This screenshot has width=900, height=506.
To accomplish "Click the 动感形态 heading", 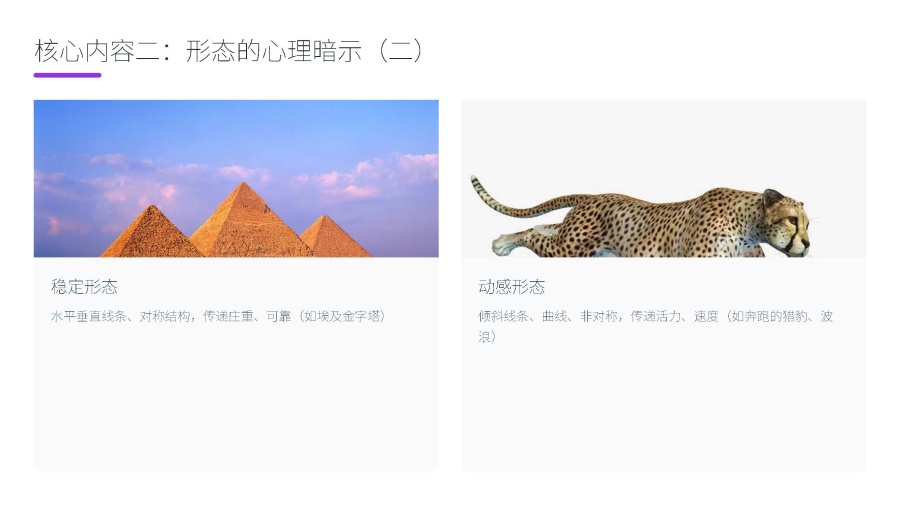I will pos(511,287).
